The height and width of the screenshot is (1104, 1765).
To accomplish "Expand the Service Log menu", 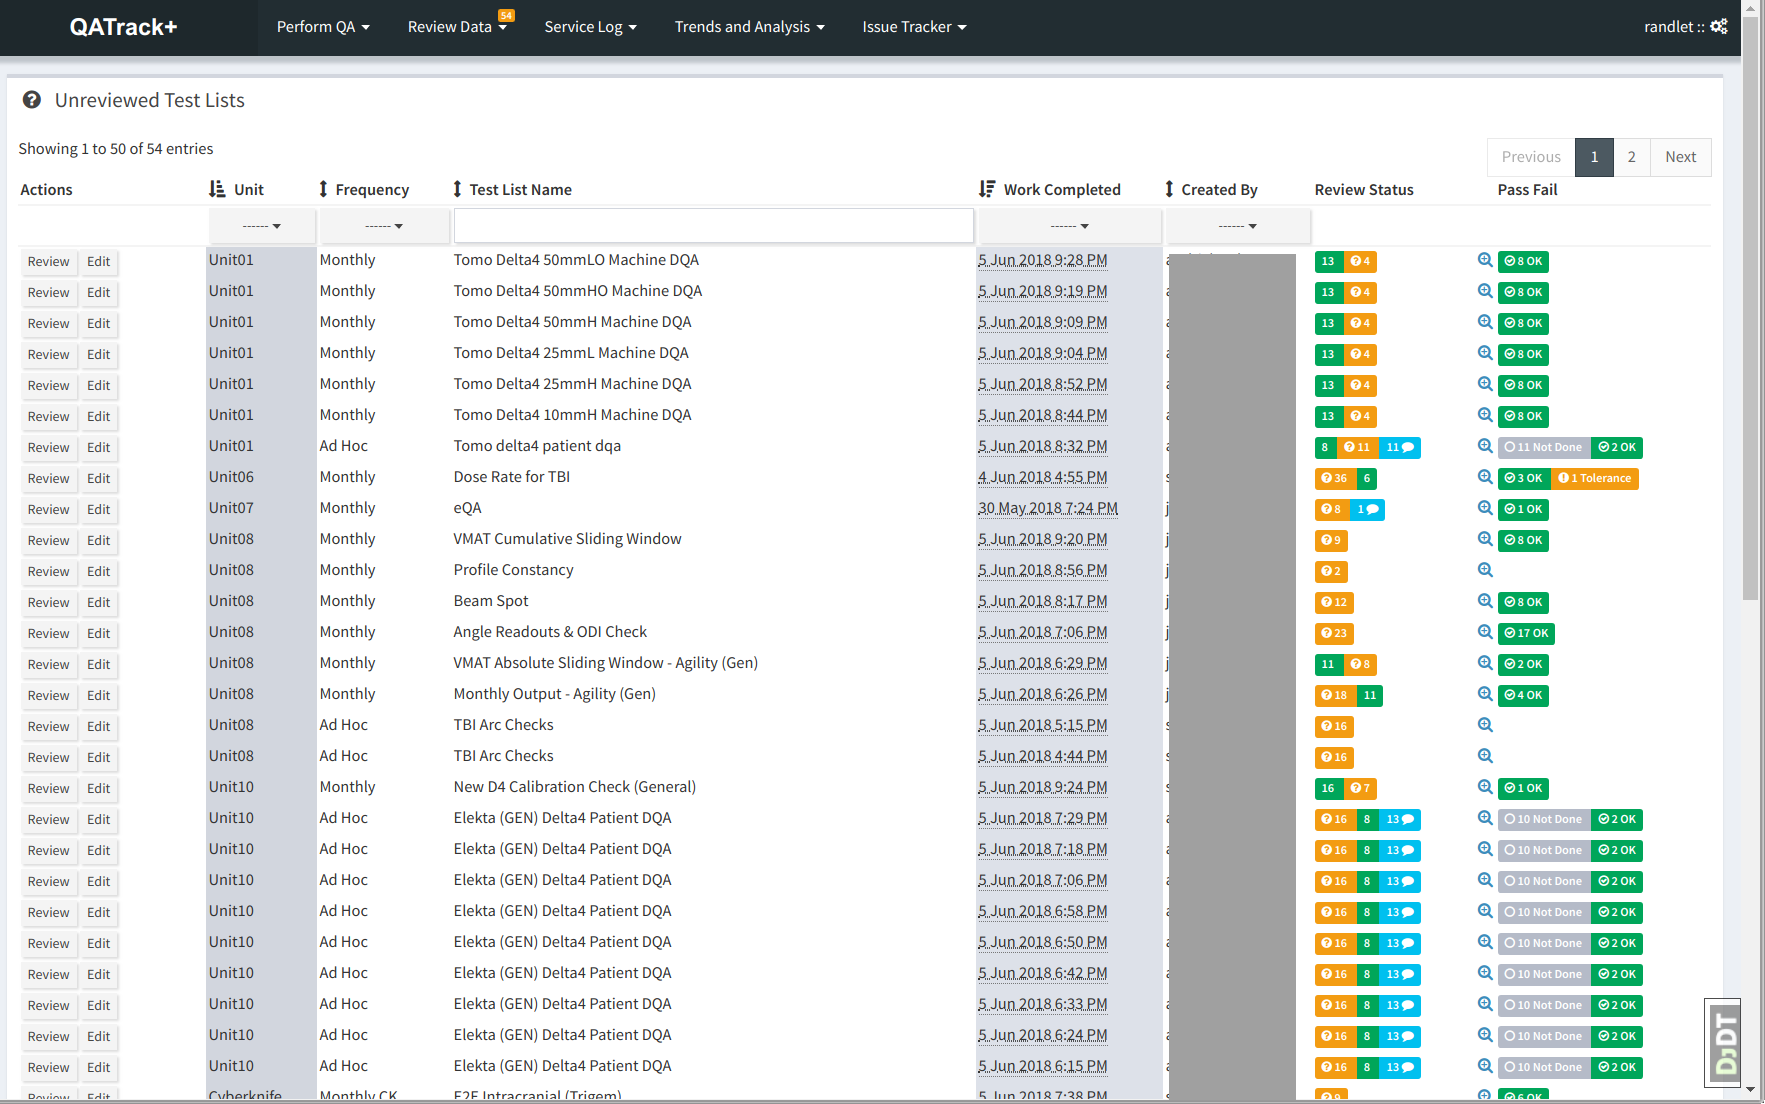I will [x=590, y=27].
